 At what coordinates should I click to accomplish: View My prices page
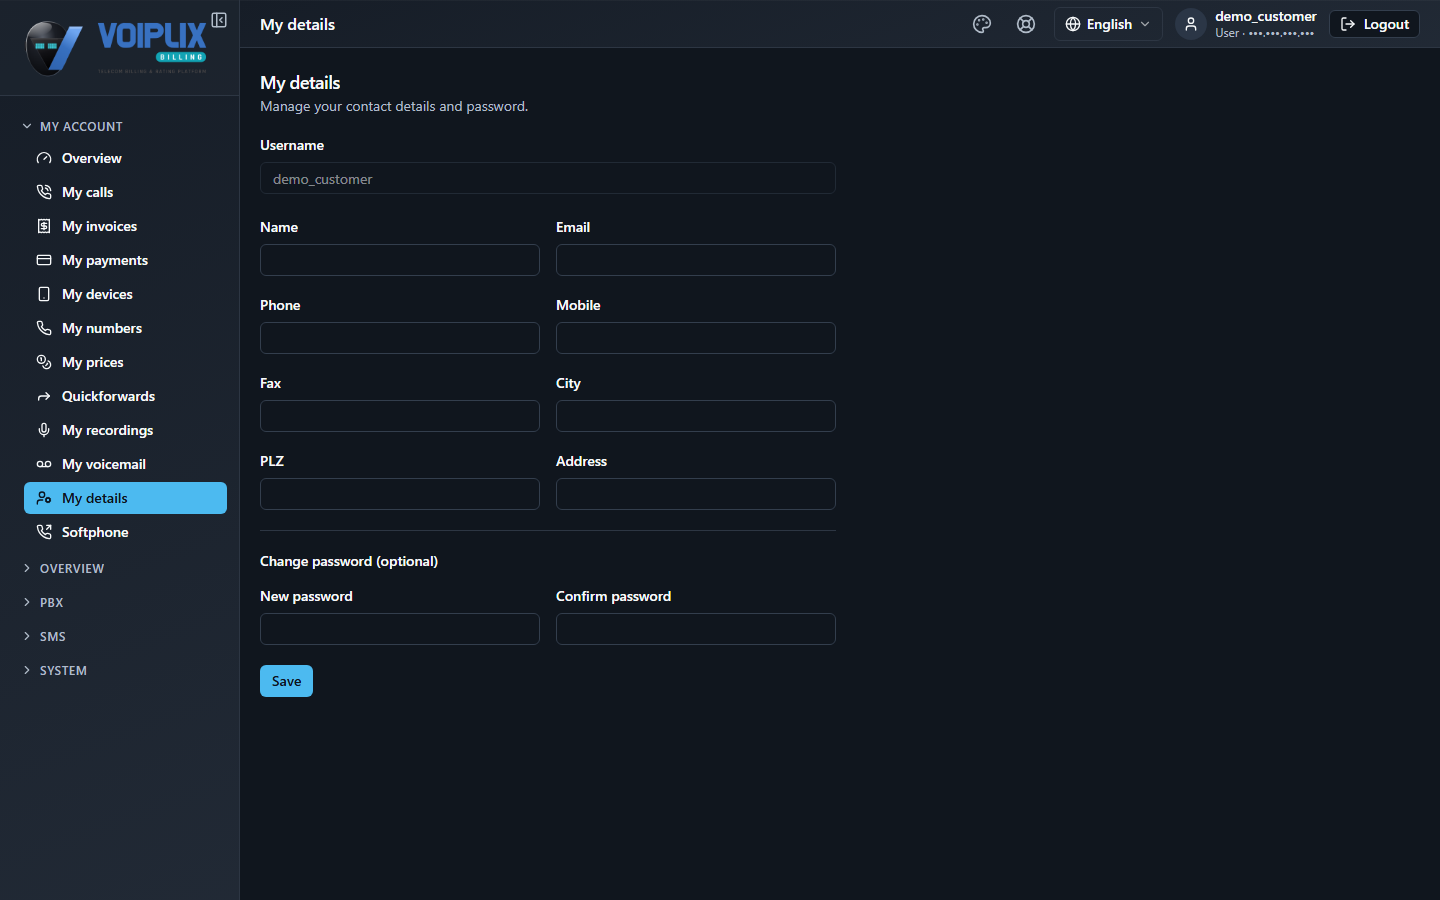[125, 362]
